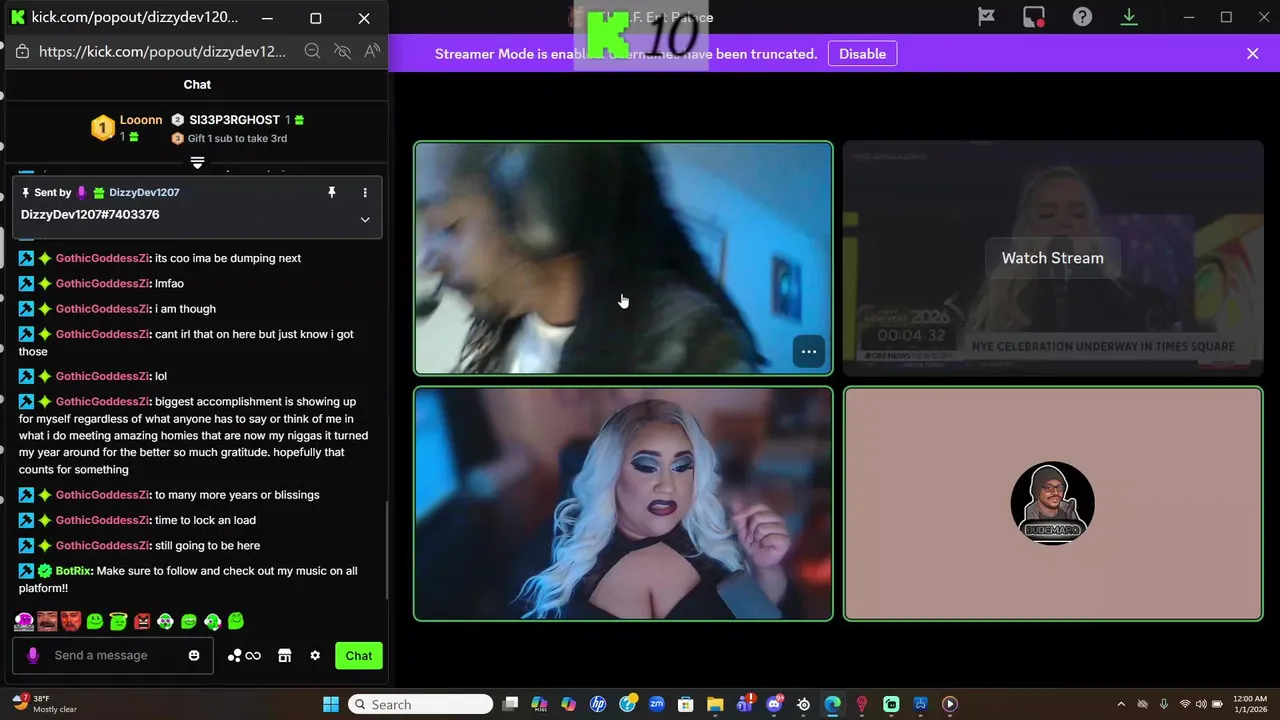The height and width of the screenshot is (720, 1280).
Task: Click the zoom out magnifier in address bar
Action: click(312, 51)
